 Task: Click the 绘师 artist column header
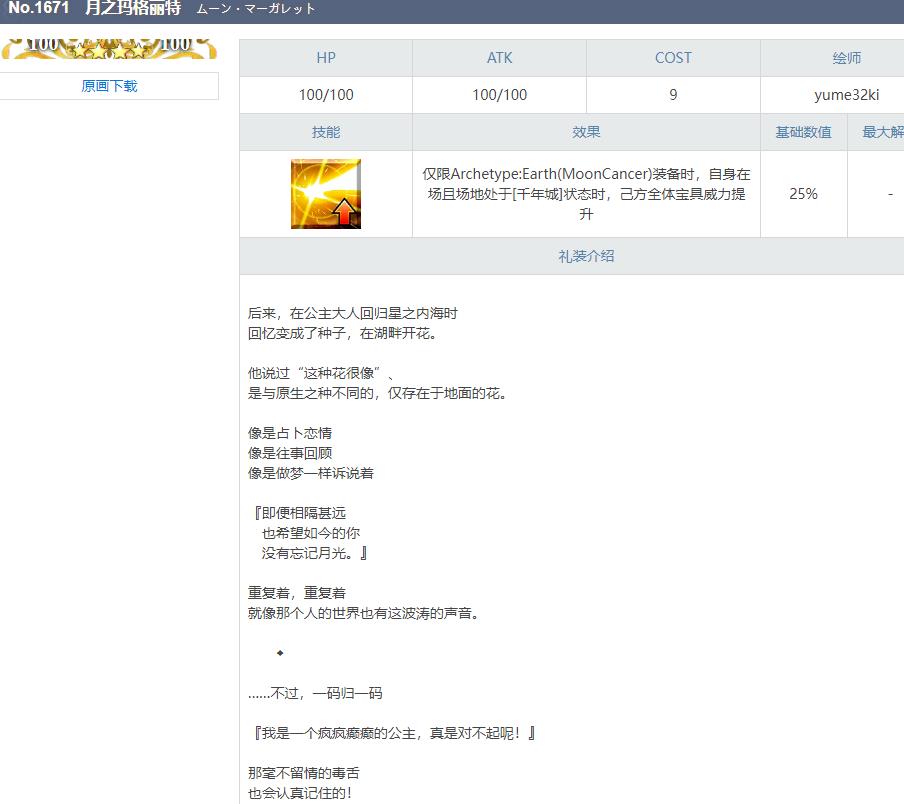click(846, 58)
